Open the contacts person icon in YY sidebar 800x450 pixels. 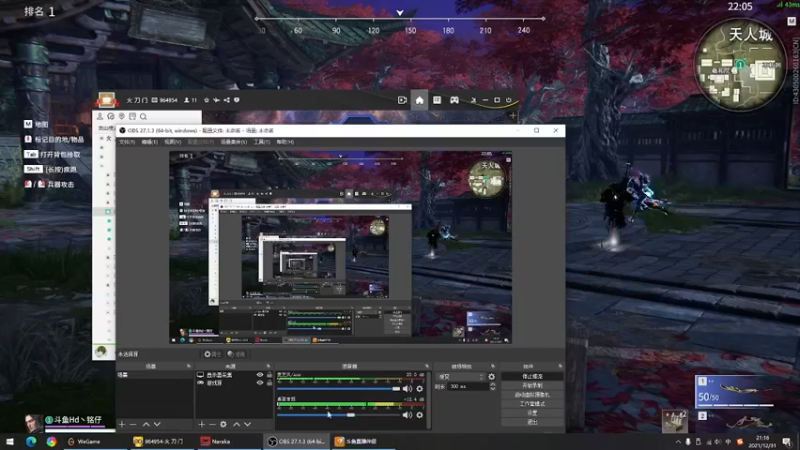[100, 116]
